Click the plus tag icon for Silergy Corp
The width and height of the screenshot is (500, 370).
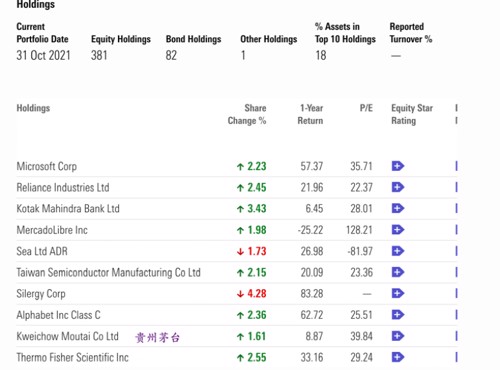[398, 294]
